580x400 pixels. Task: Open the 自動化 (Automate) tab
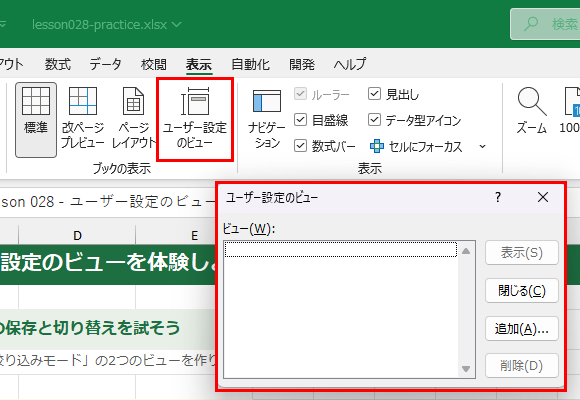click(250, 64)
